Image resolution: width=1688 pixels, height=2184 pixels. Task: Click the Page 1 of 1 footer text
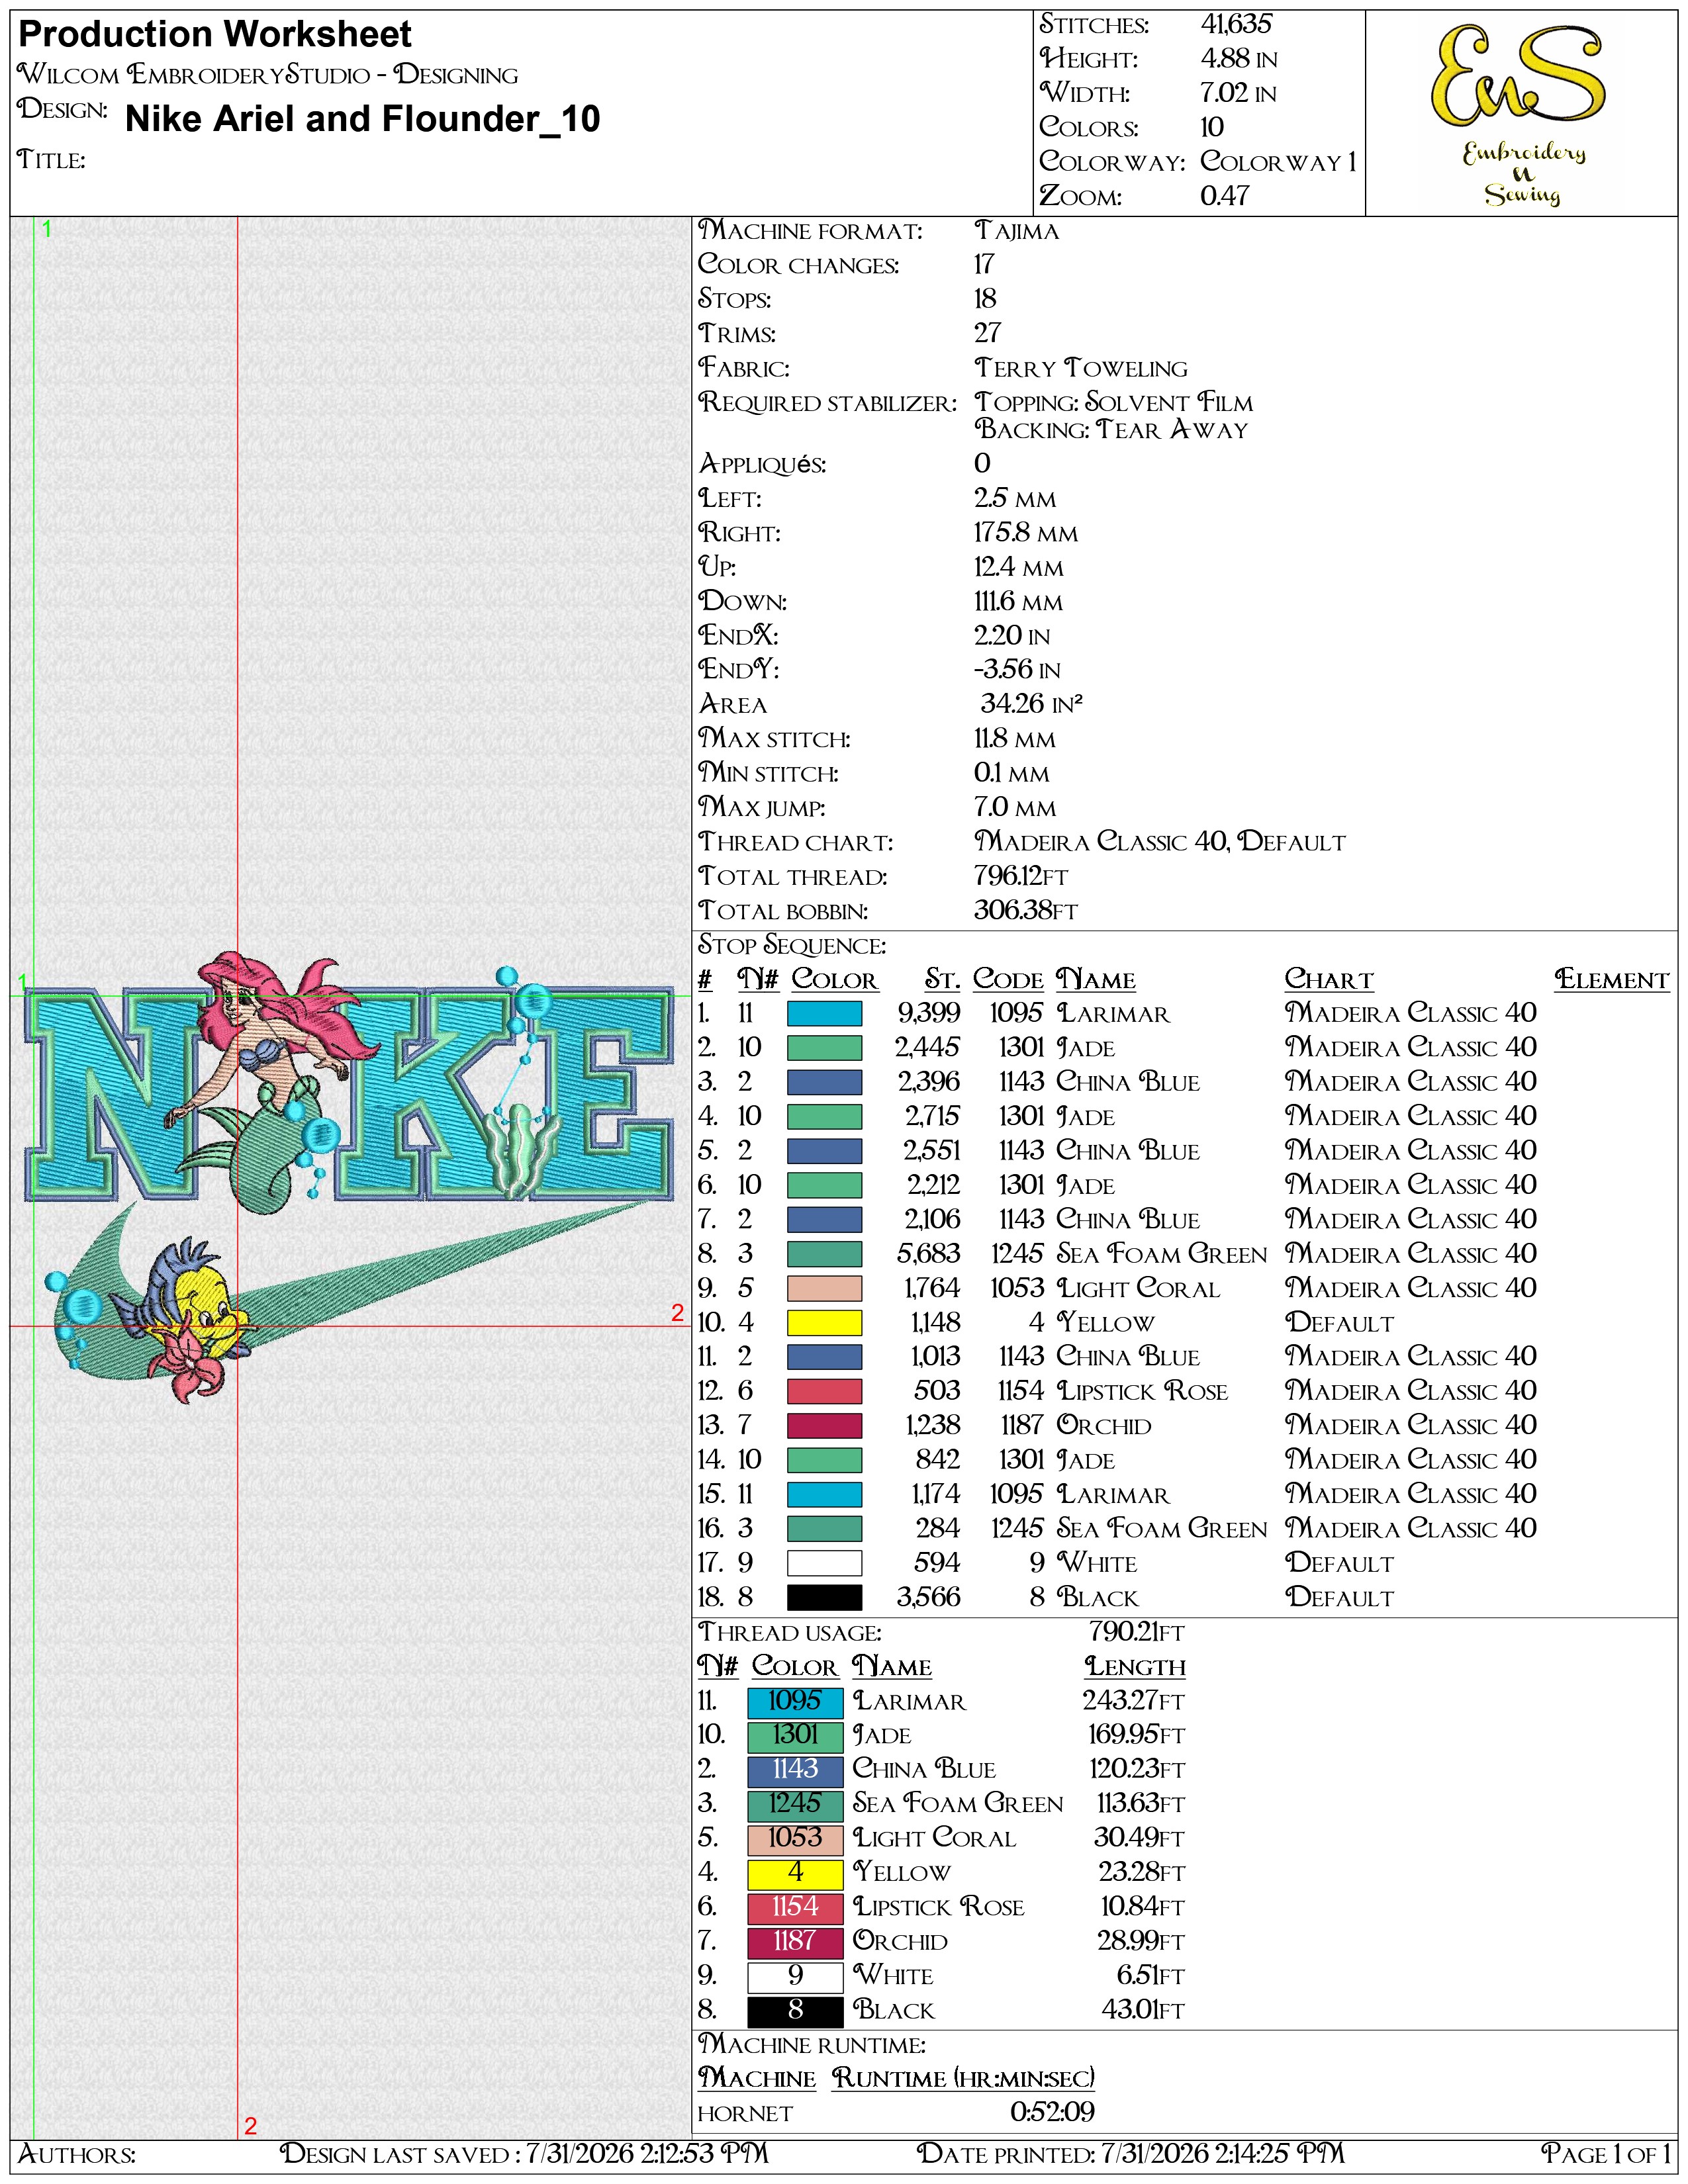[x=1606, y=2153]
